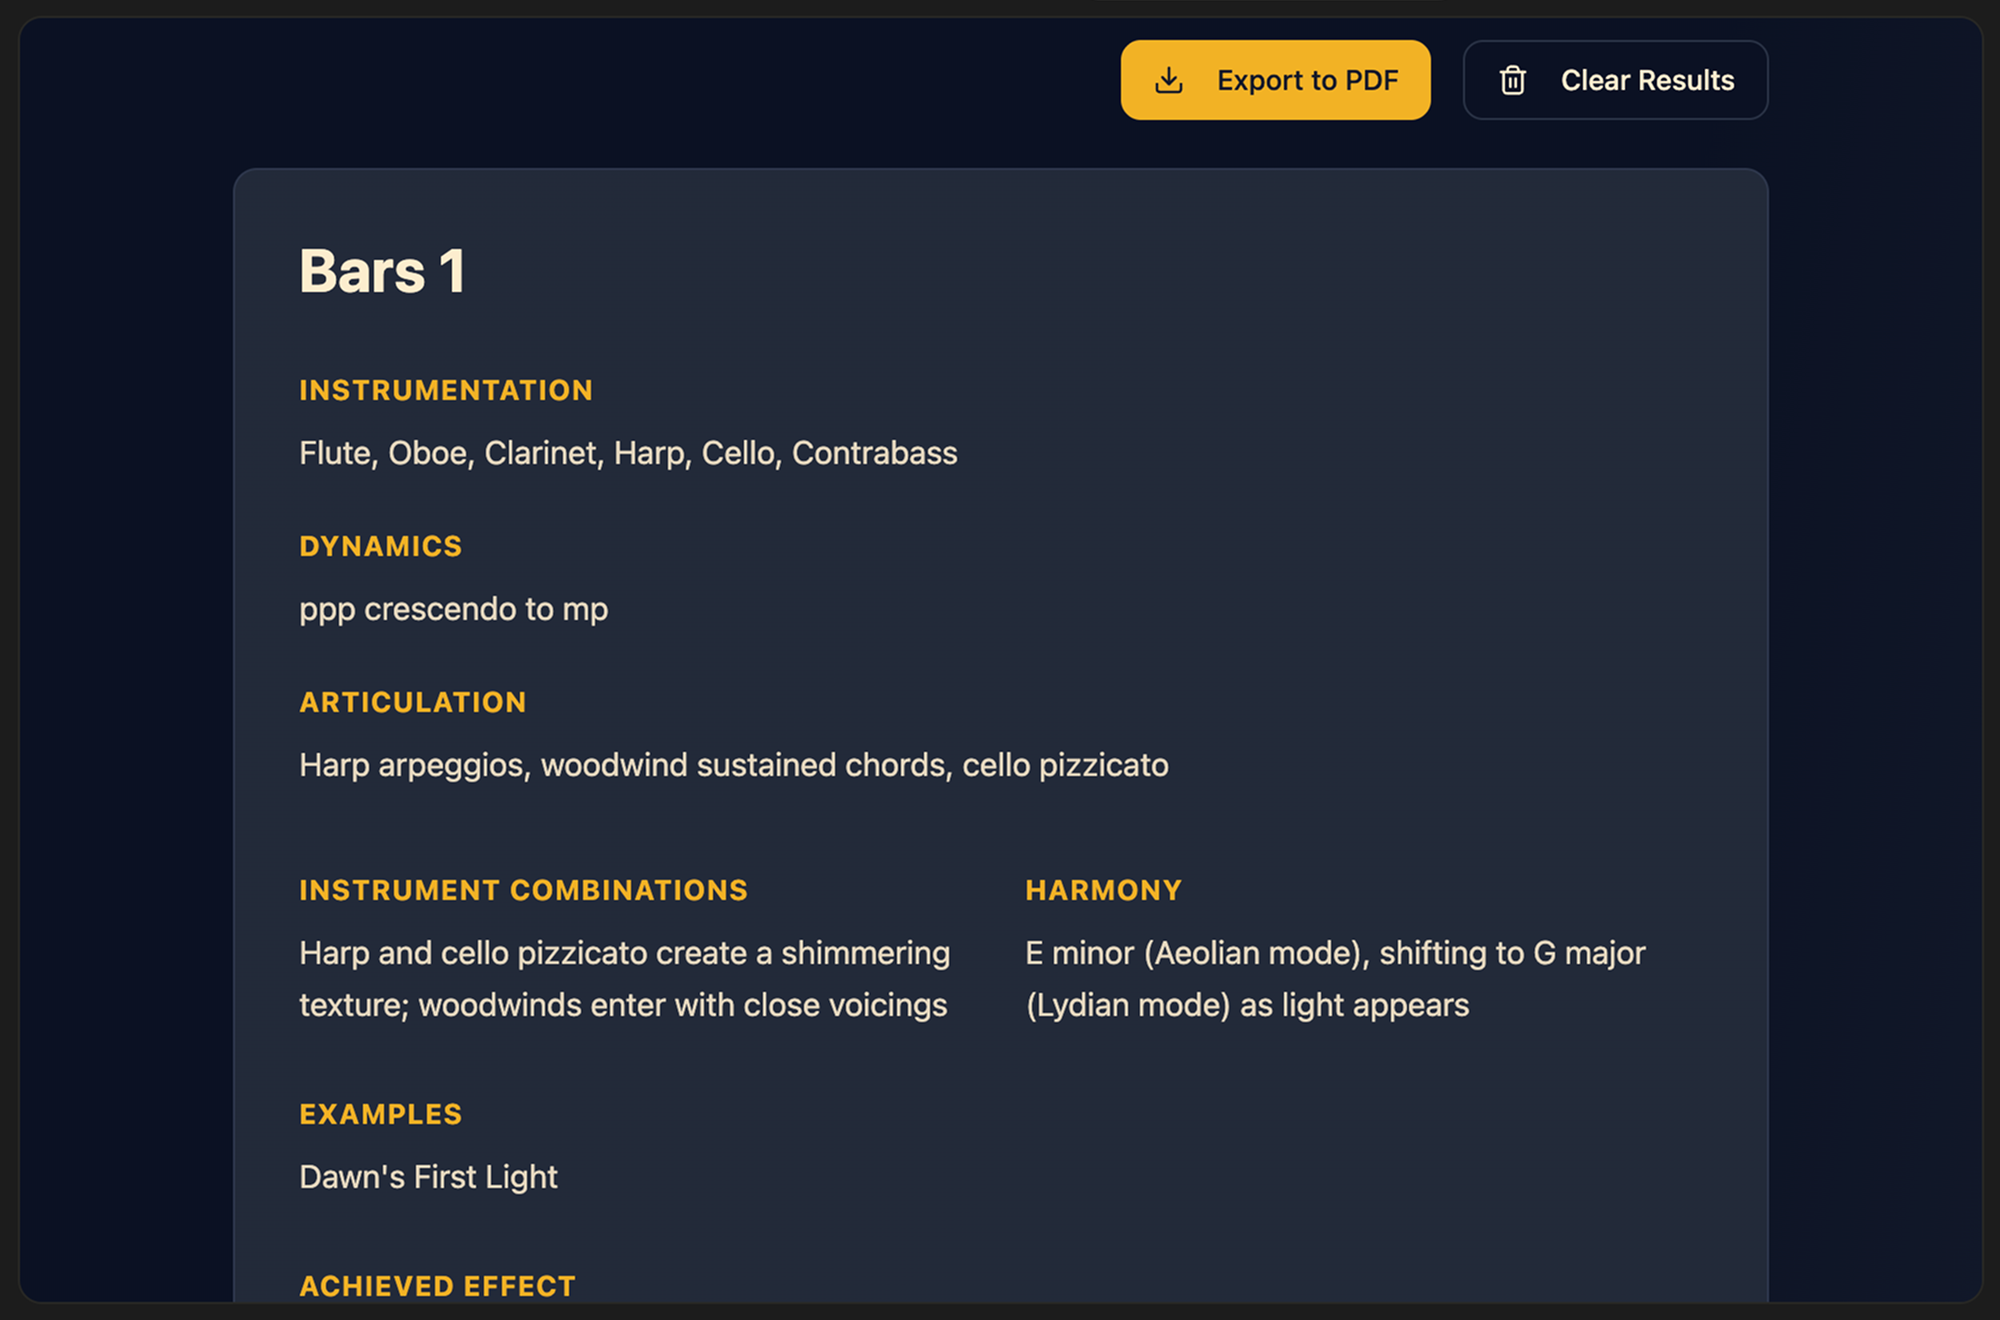
Task: Click the download icon on Export button
Action: (1168, 80)
